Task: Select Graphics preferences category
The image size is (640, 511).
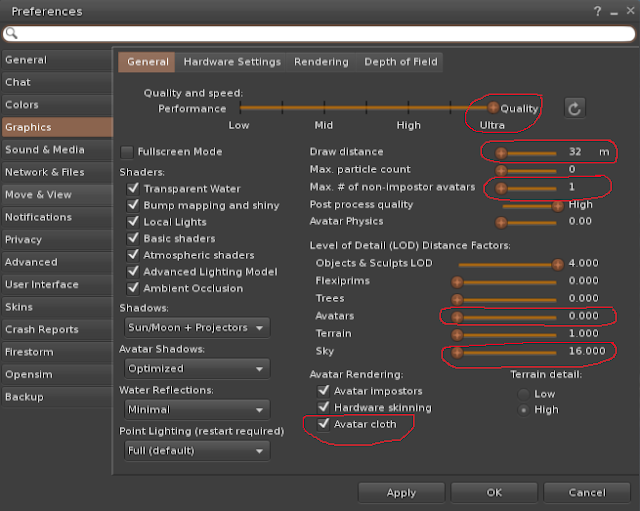Action: (57, 127)
